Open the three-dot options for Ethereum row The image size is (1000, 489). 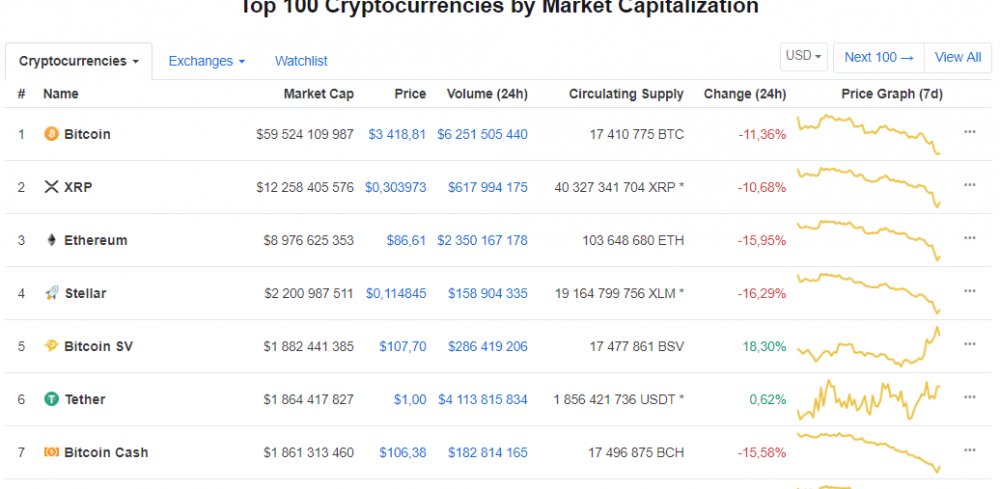click(969, 238)
